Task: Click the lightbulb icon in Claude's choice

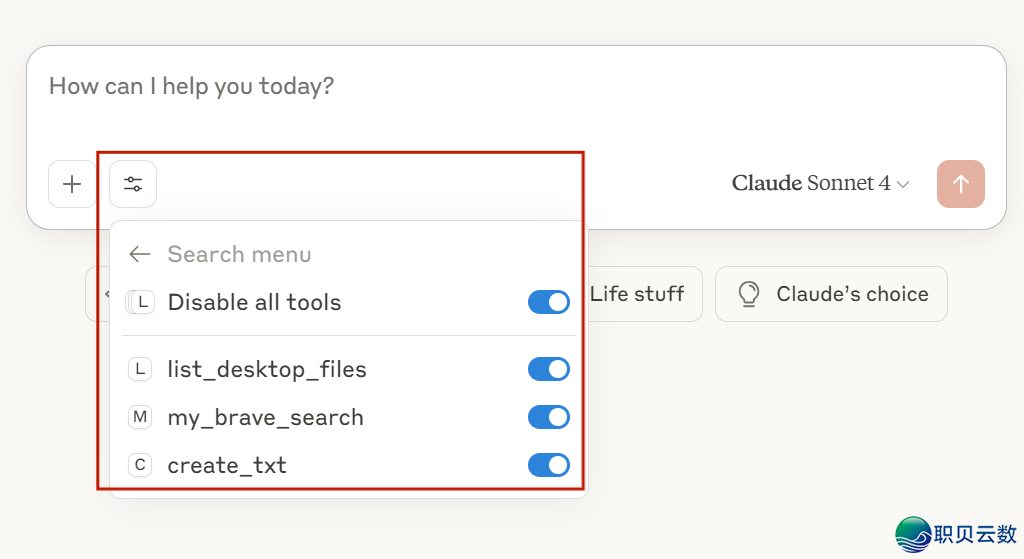Action: (x=747, y=294)
